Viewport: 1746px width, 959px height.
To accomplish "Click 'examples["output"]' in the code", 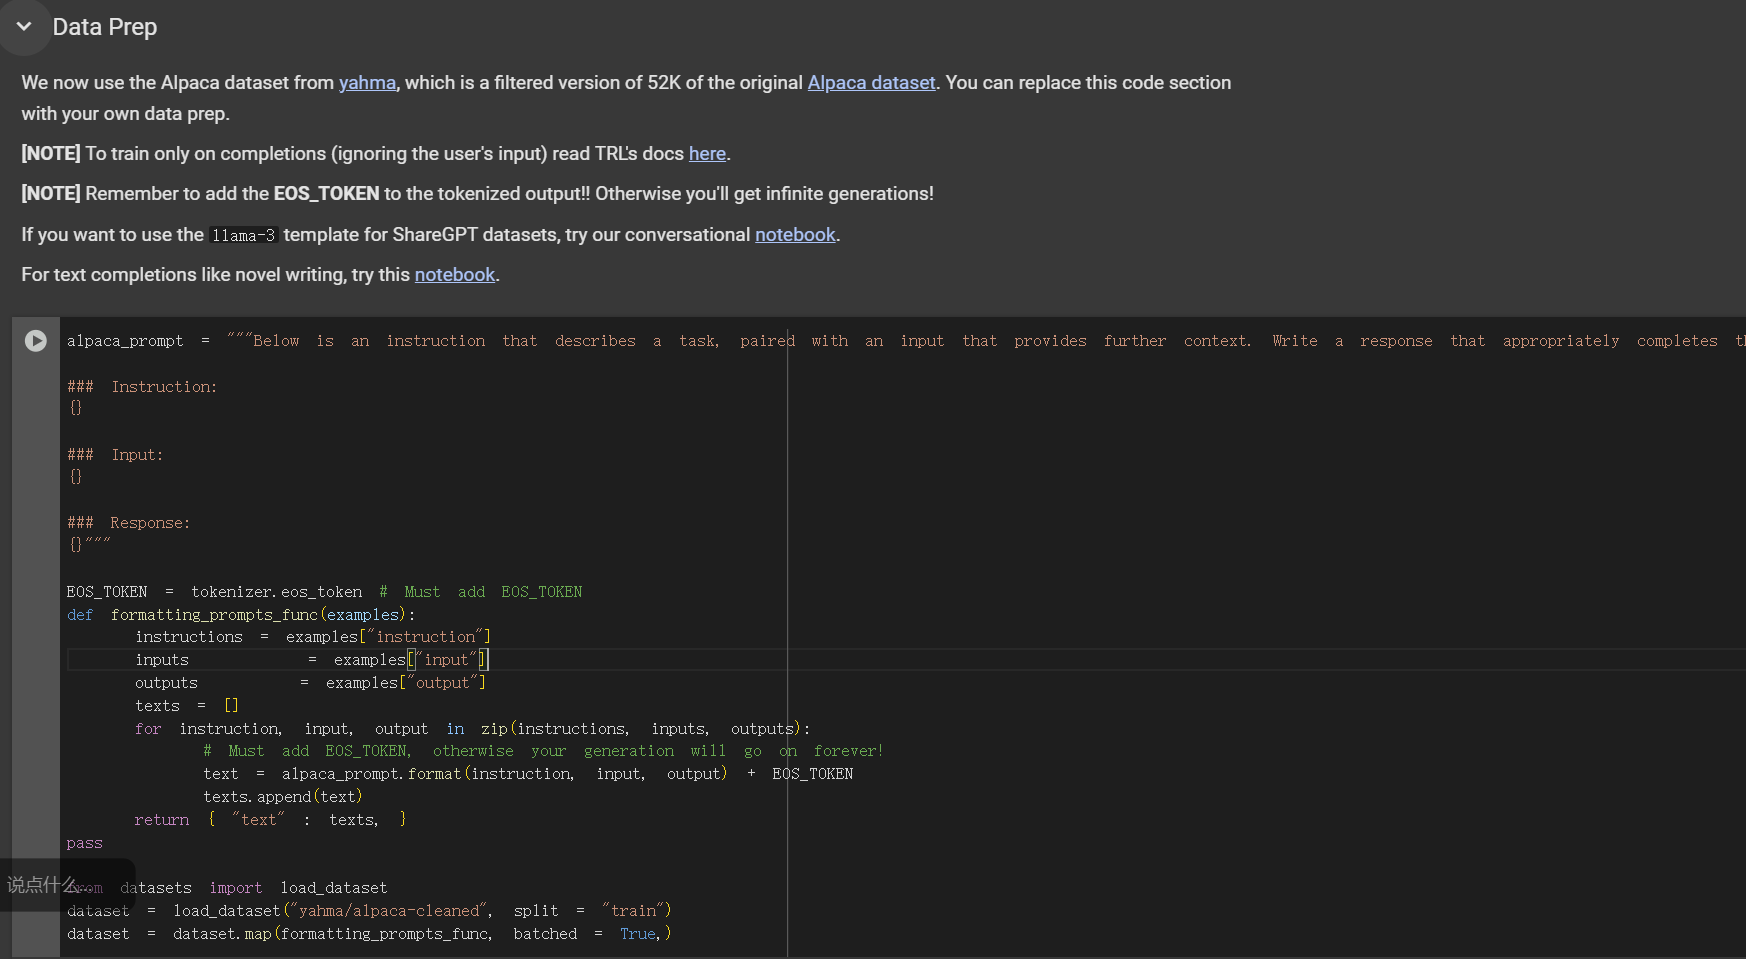I will point(405,683).
